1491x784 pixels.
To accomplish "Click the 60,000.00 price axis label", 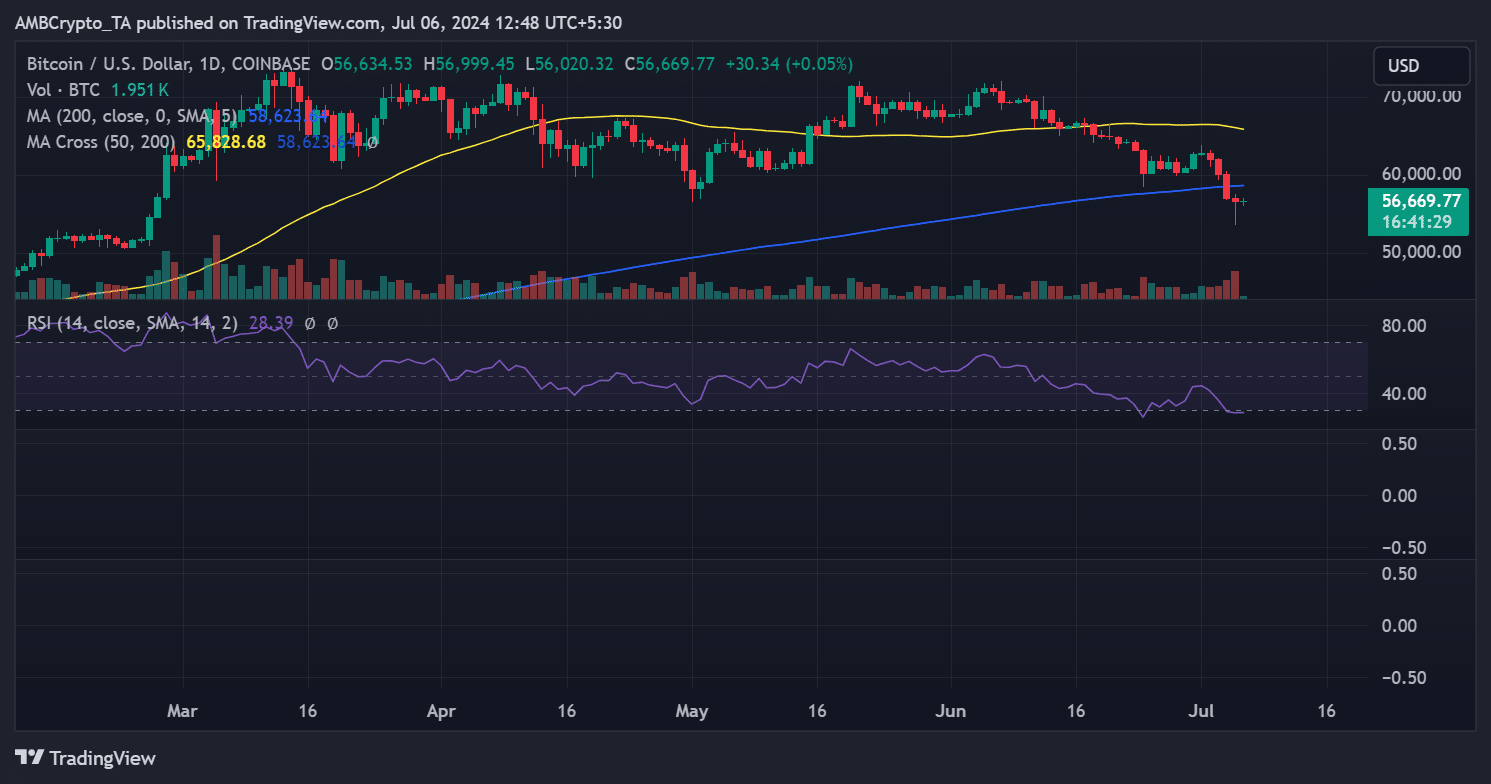I will click(x=1420, y=174).
